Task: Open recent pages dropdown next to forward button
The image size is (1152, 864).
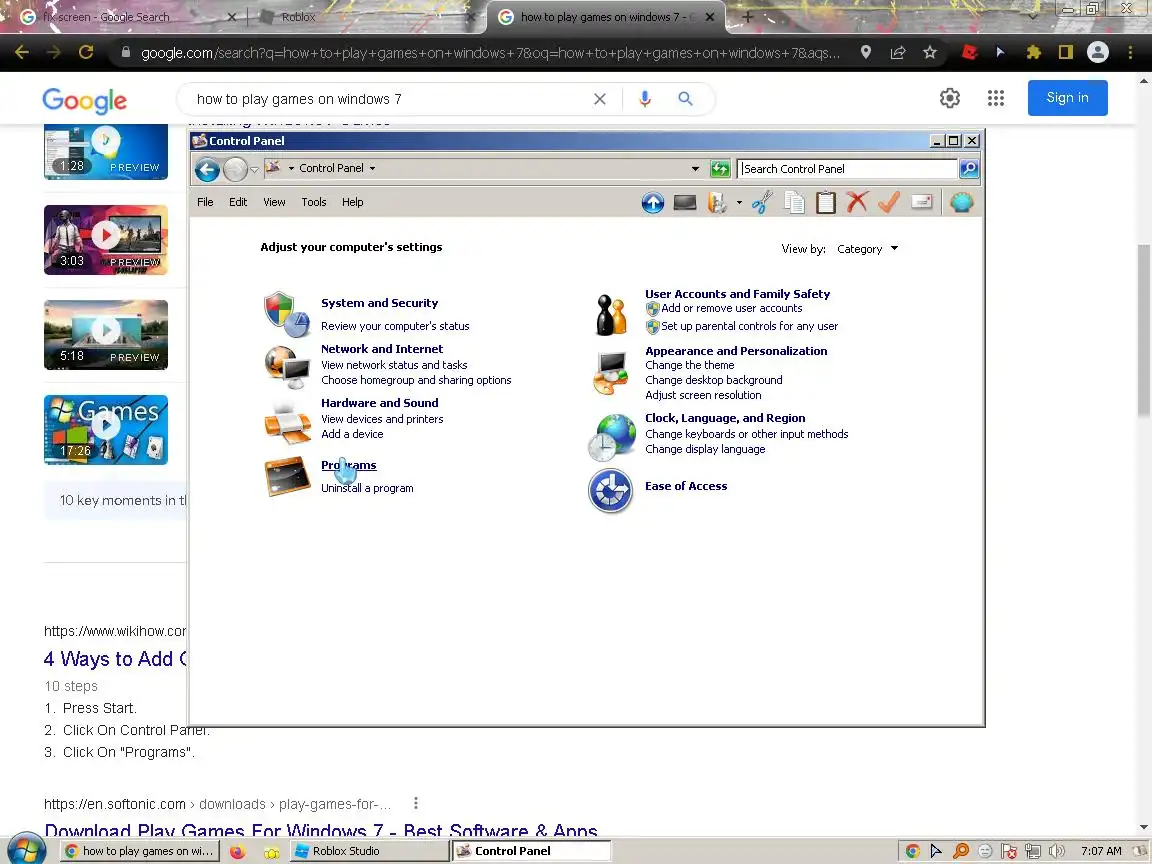Action: [254, 170]
